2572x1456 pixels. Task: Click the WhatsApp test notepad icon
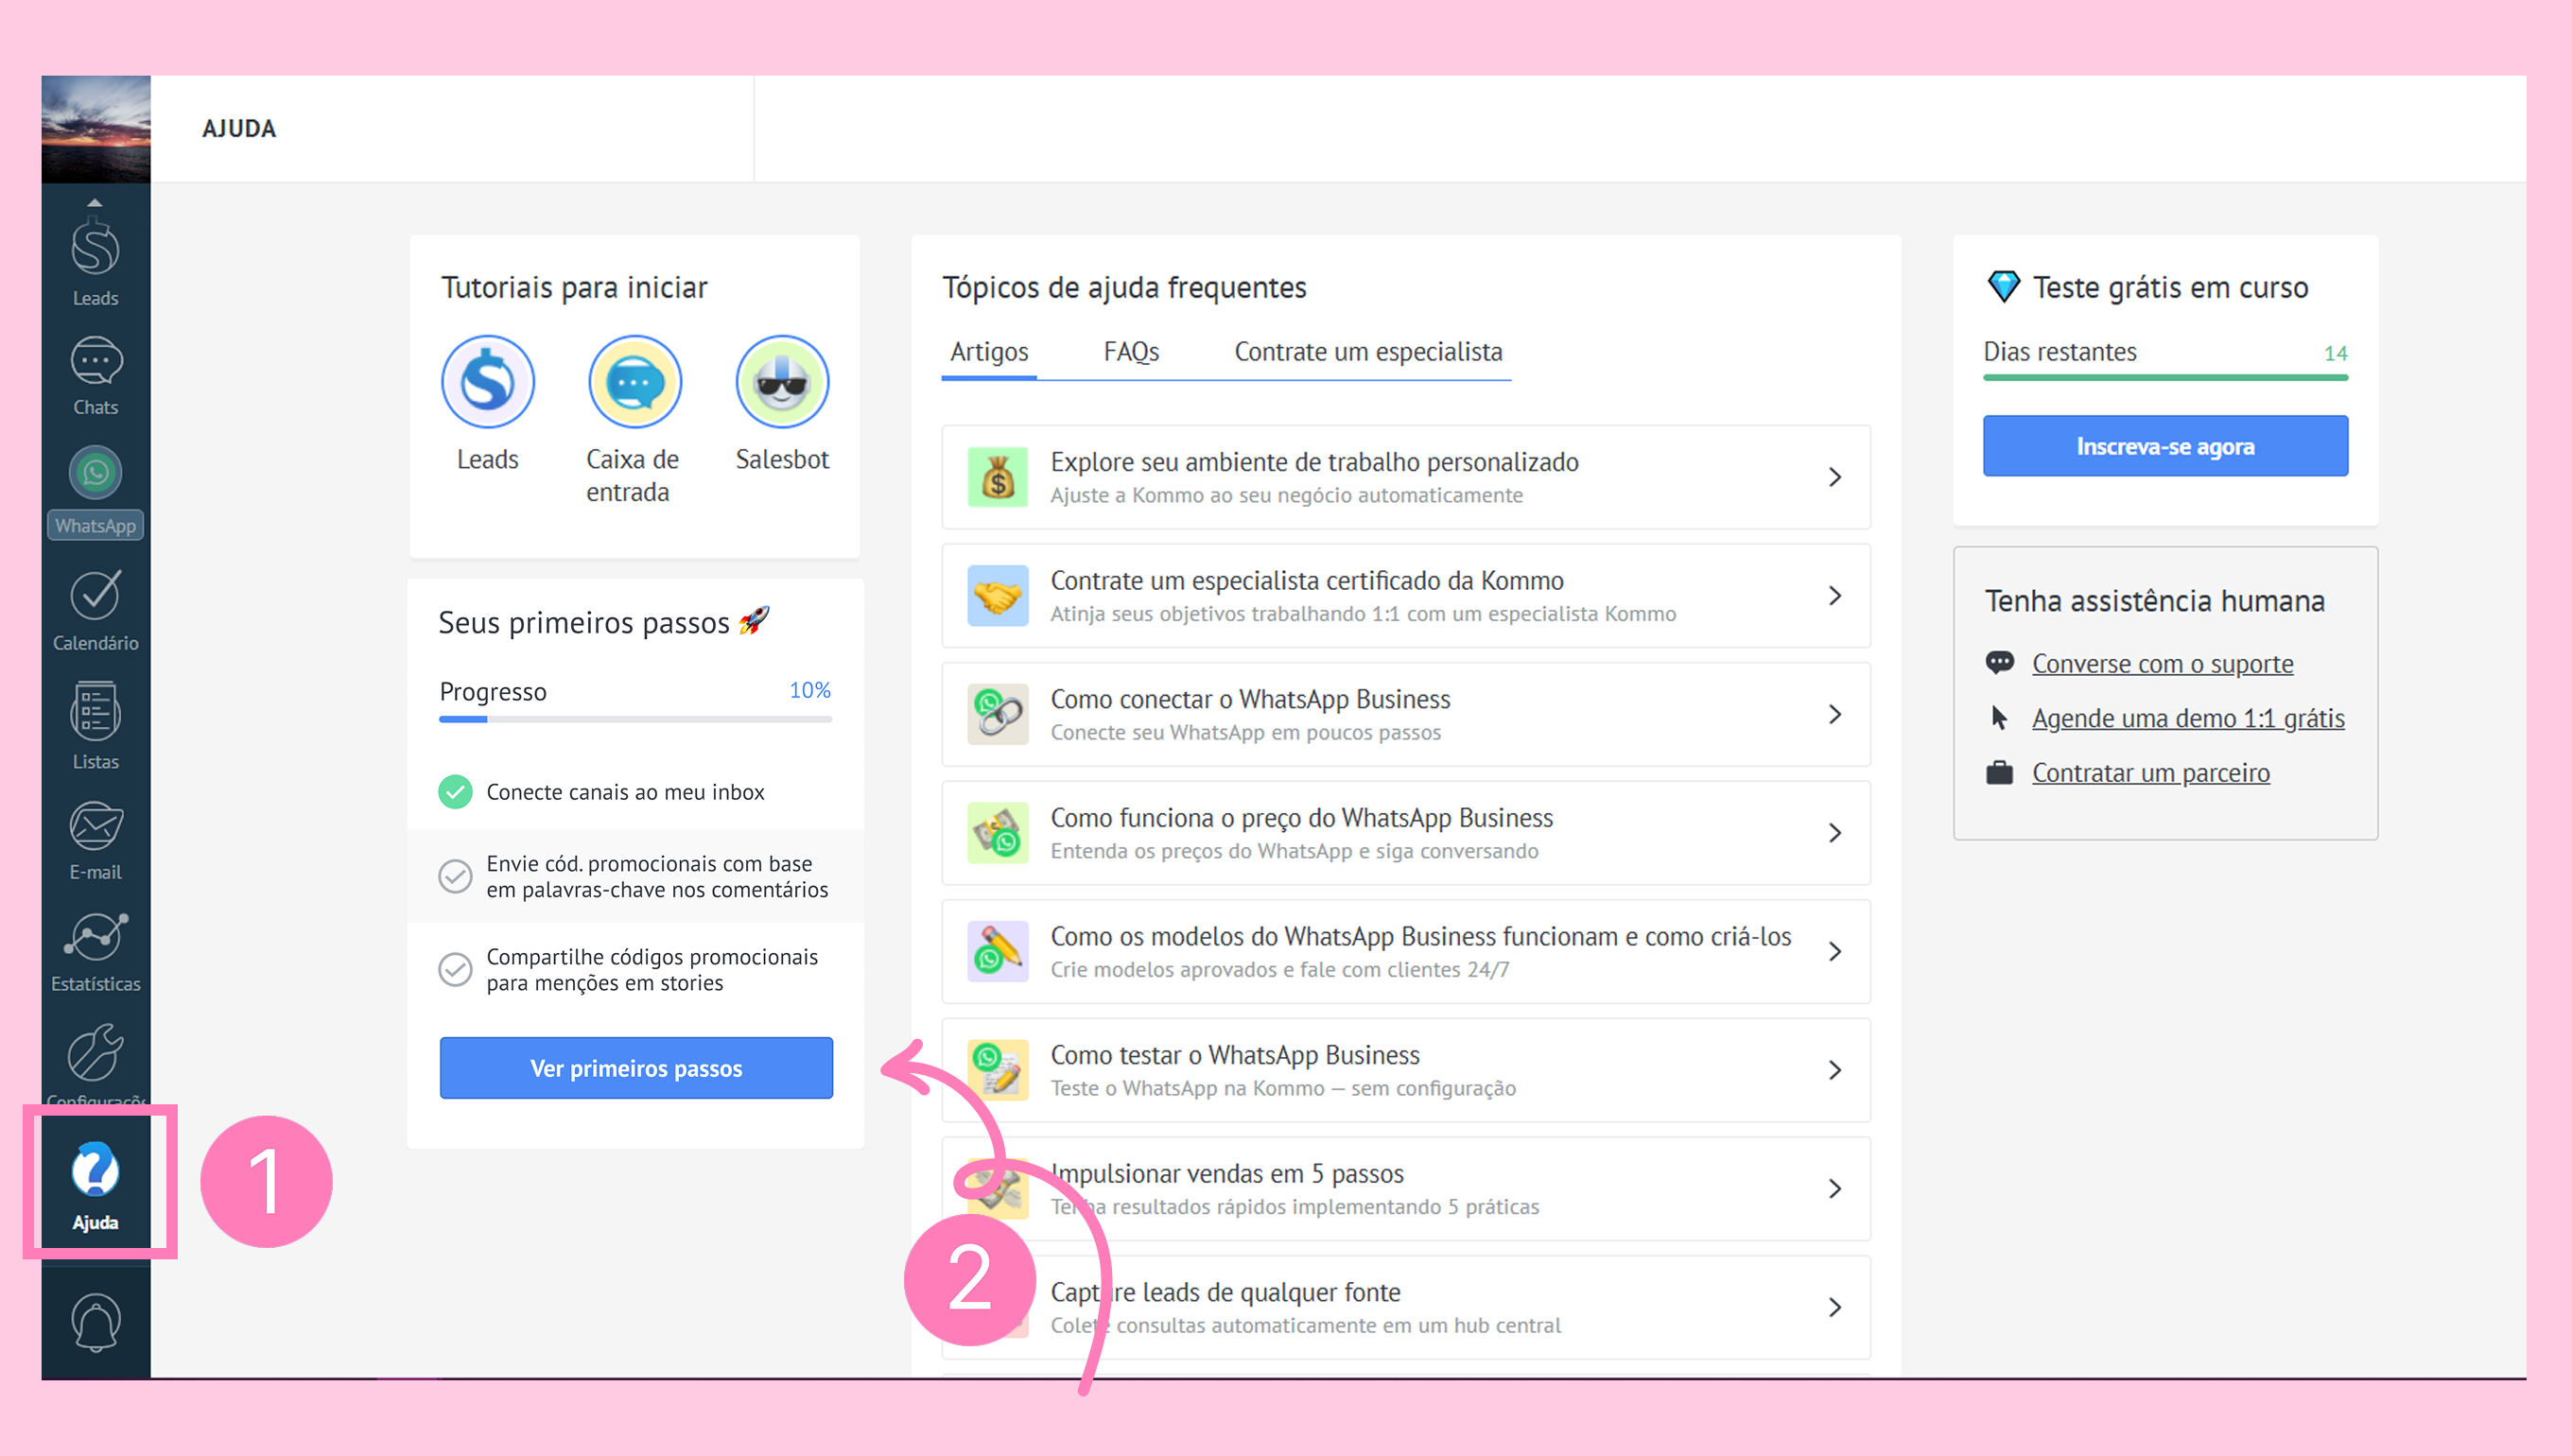pyautogui.click(x=997, y=1070)
